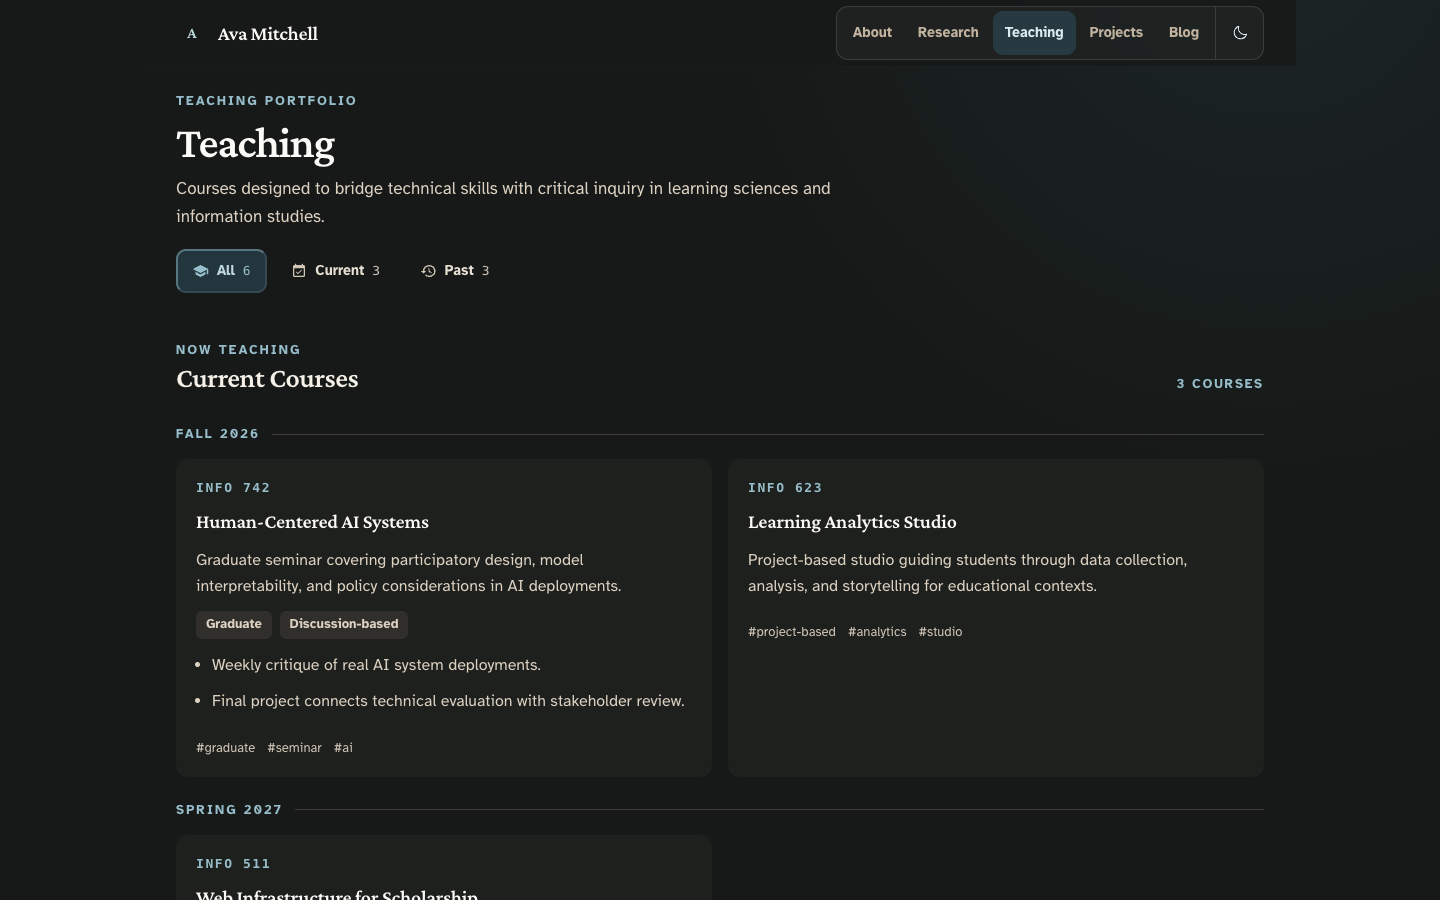Select the Teaching nav tab

1034,33
